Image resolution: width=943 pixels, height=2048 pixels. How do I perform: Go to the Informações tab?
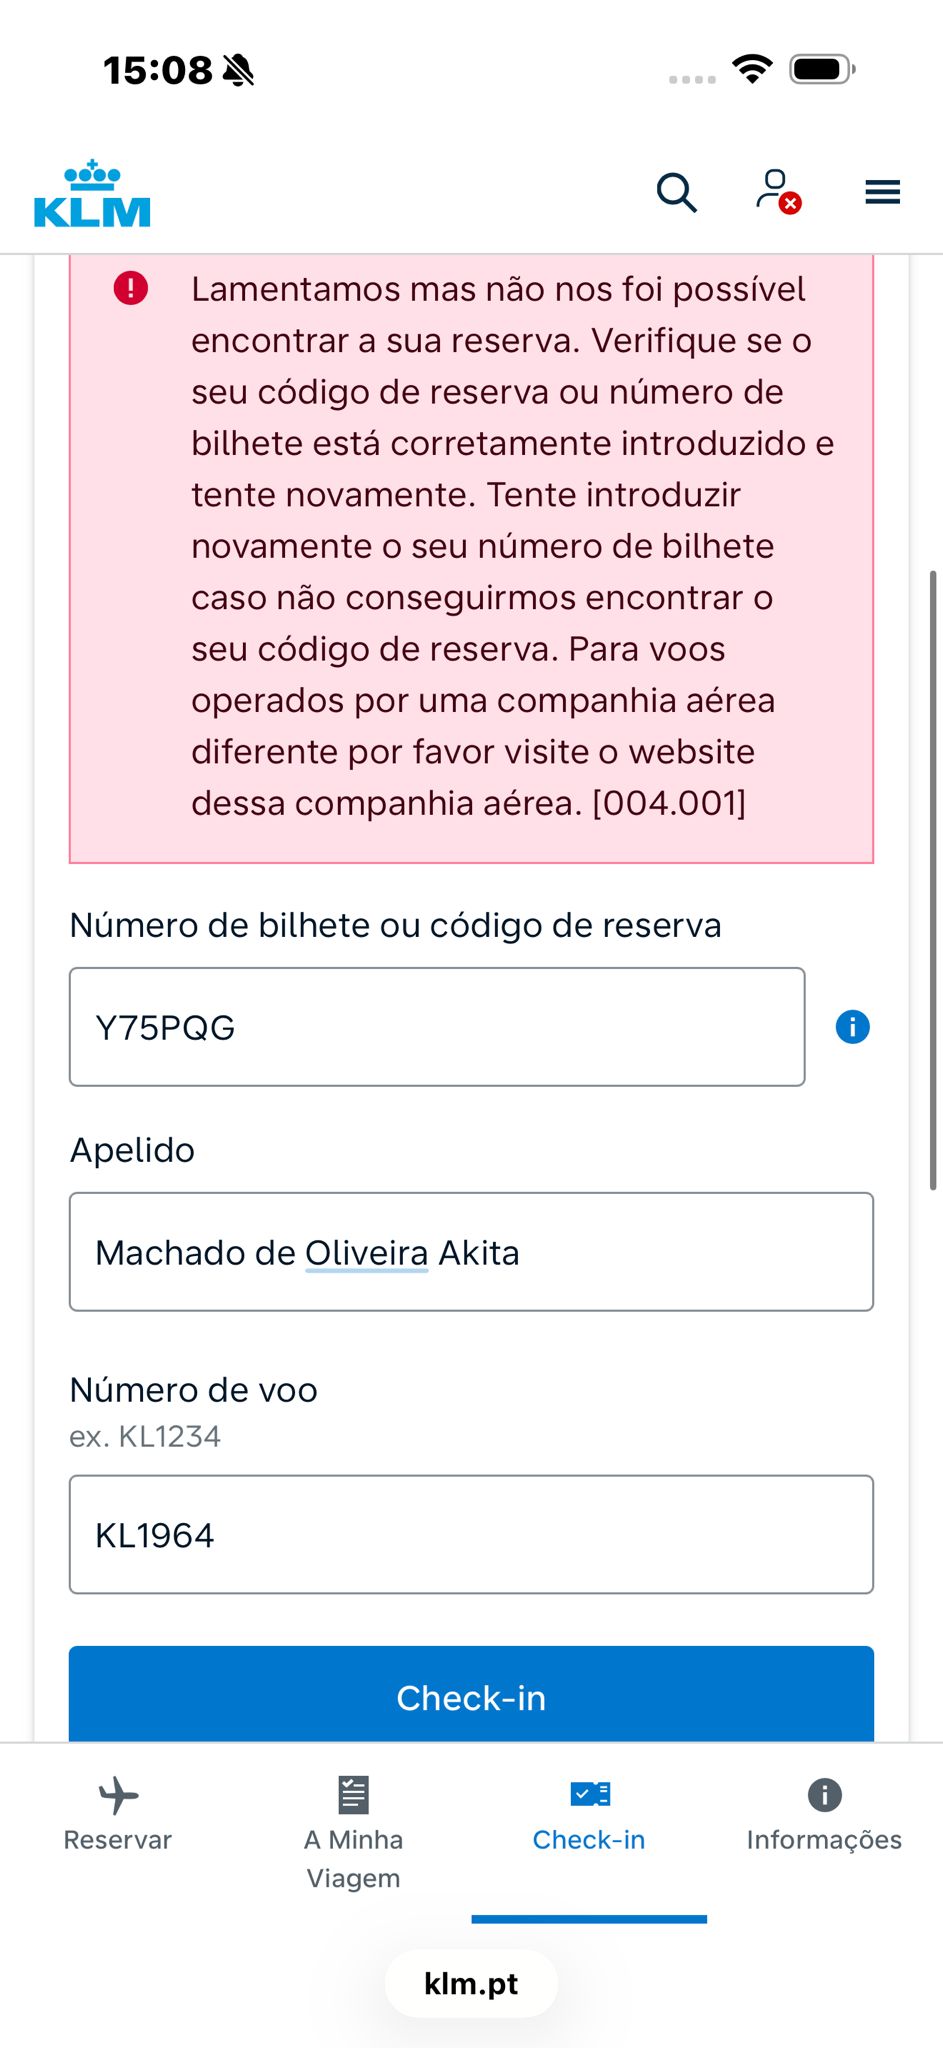(x=824, y=1840)
